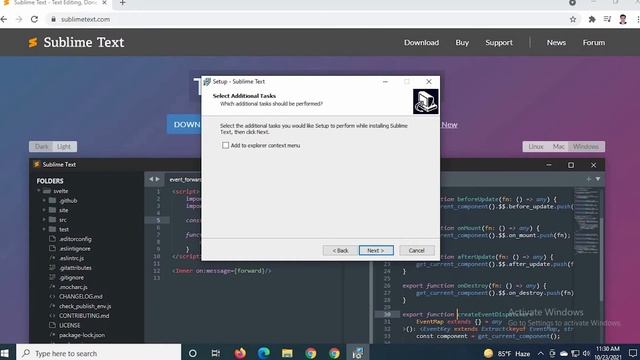Go to the News page

[556, 42]
